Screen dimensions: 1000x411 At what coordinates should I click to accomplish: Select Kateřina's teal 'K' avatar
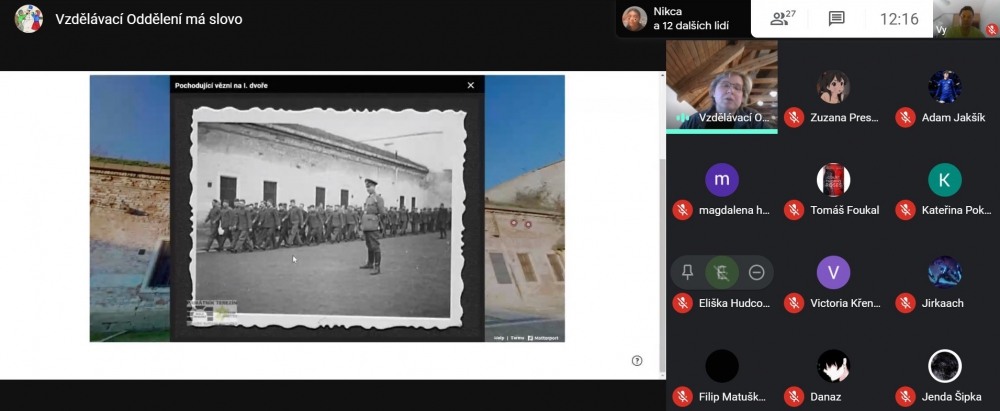coord(945,179)
